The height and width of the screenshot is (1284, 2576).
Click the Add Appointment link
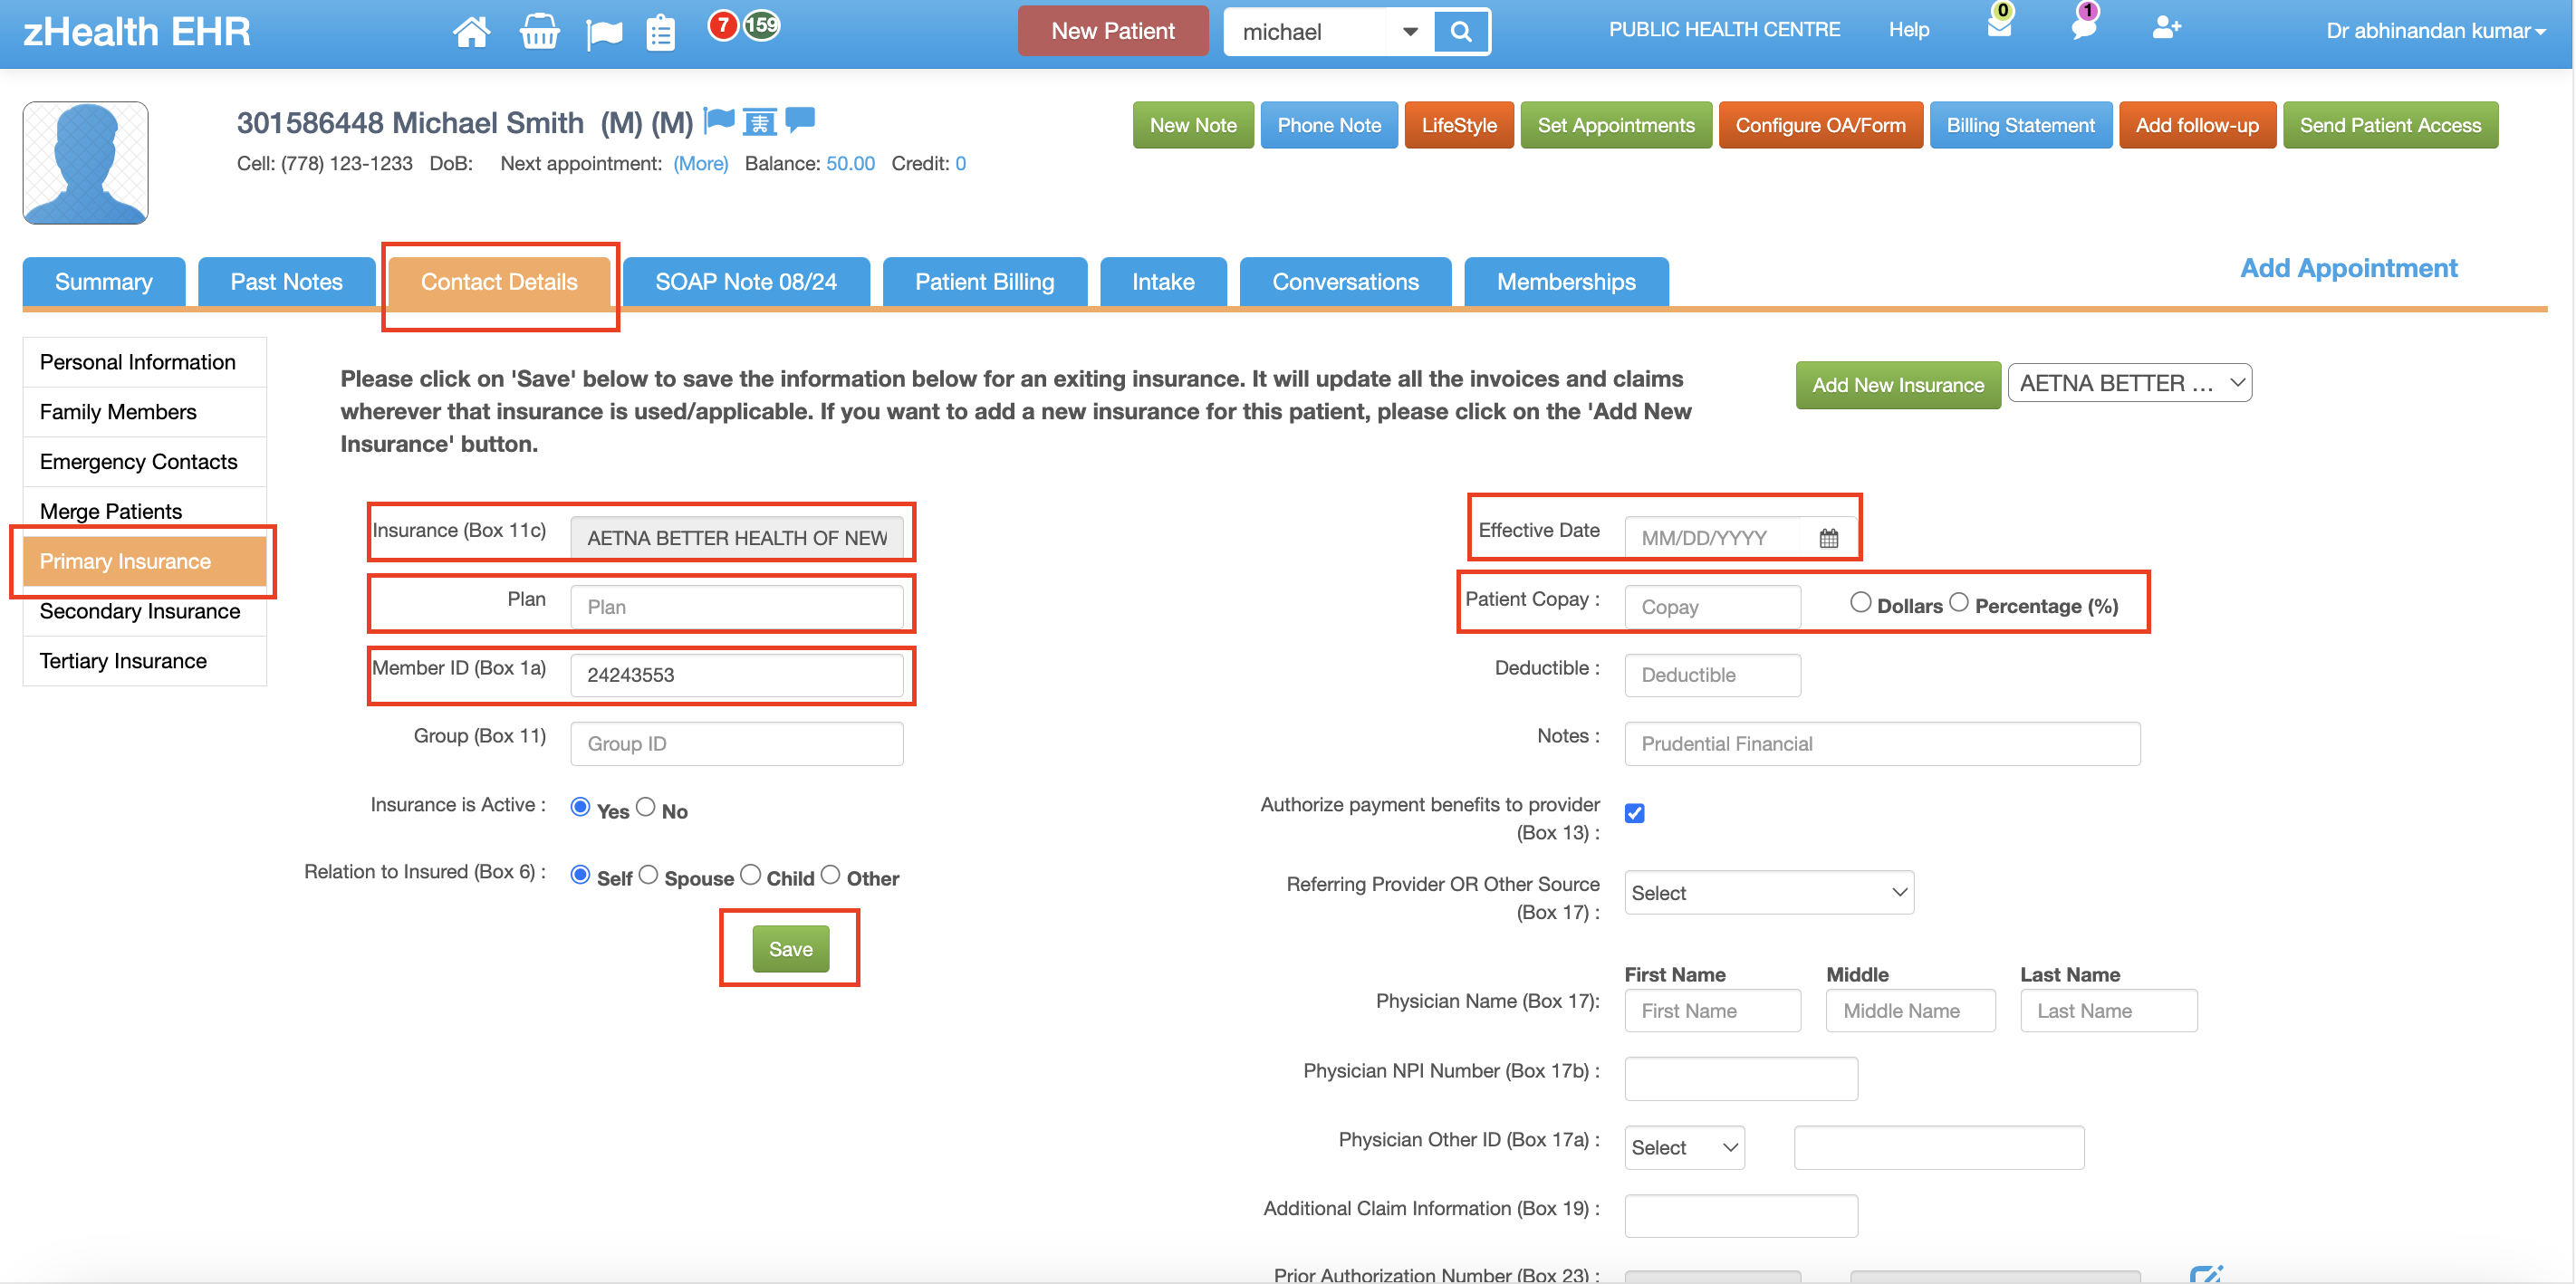2348,268
